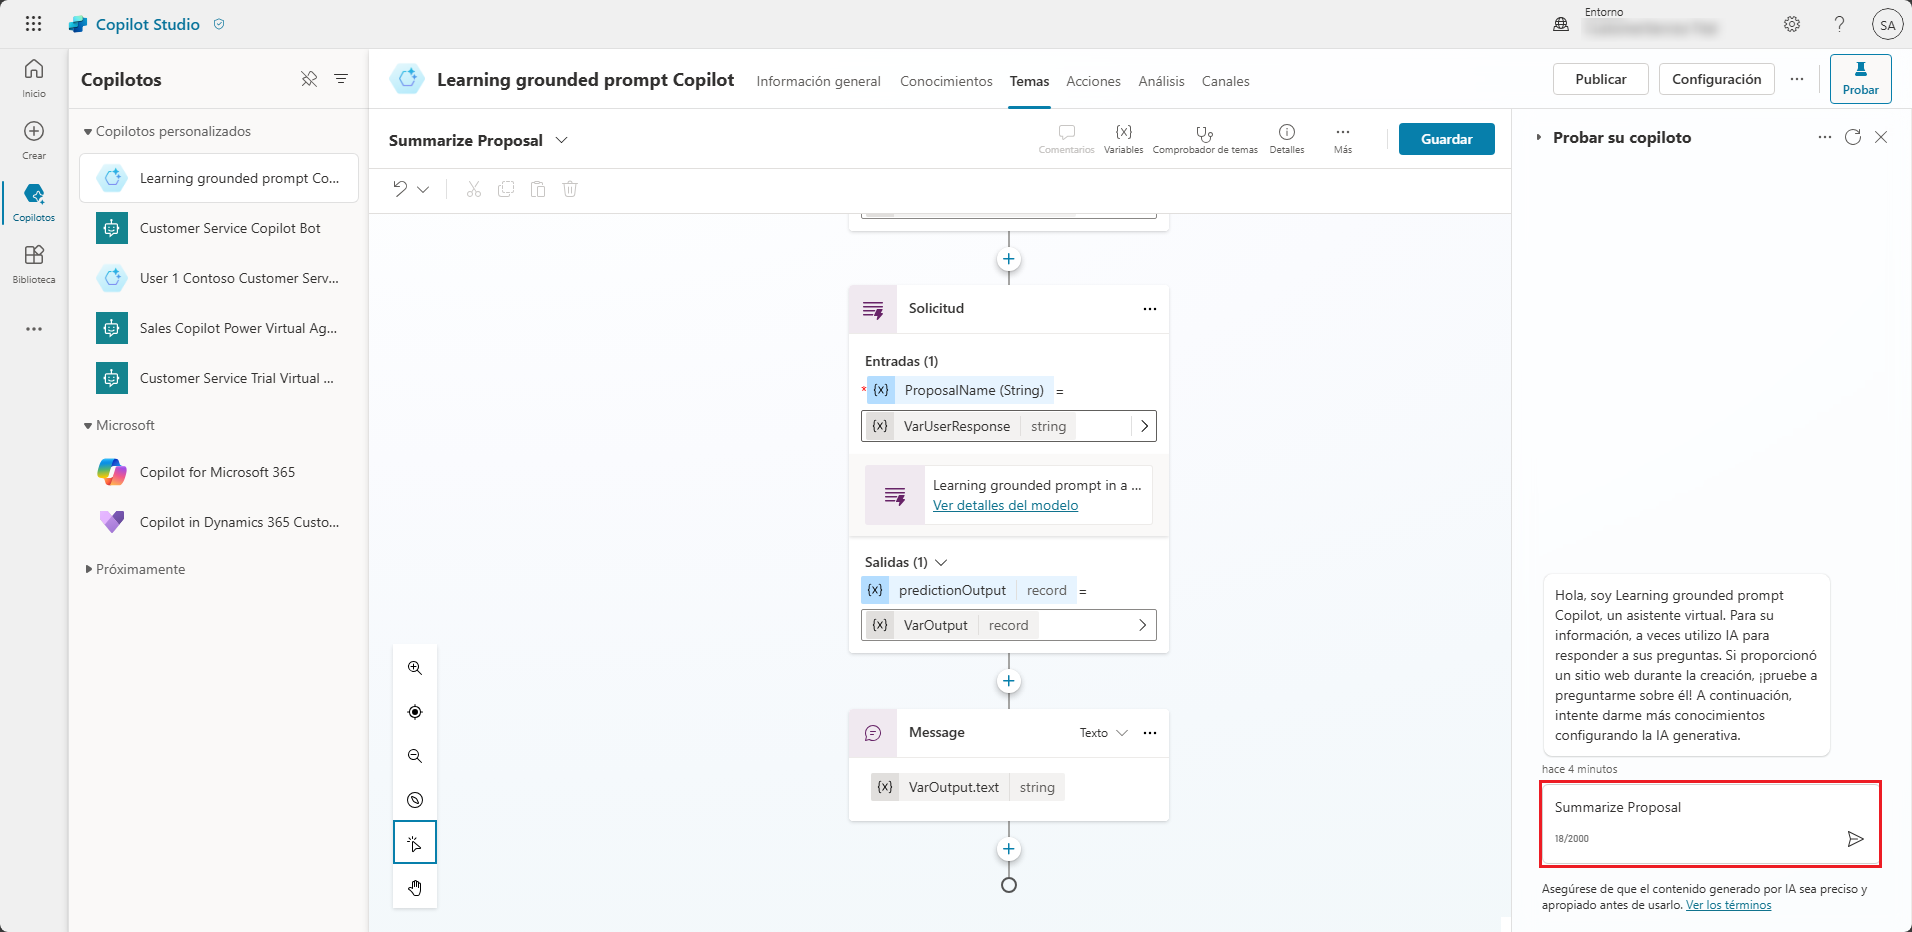Select Customer Service Copilot Bot
Screen dimensions: 1912x932
pyautogui.click(x=218, y=228)
